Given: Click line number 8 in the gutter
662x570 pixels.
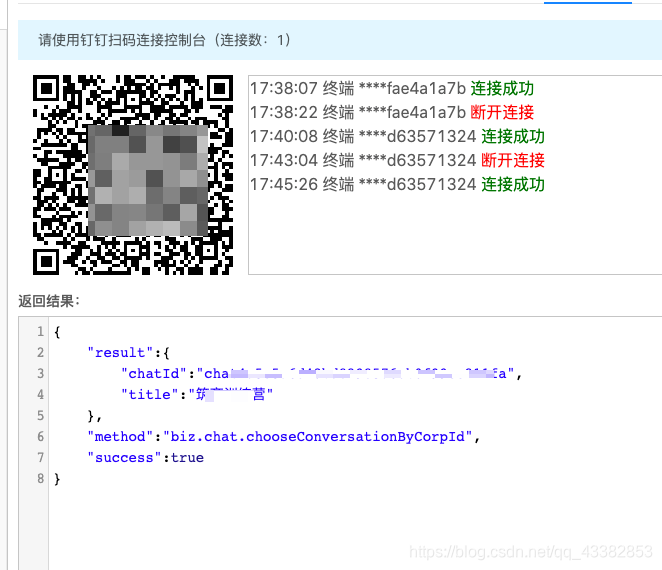Looking at the screenshot, I should coord(40,478).
